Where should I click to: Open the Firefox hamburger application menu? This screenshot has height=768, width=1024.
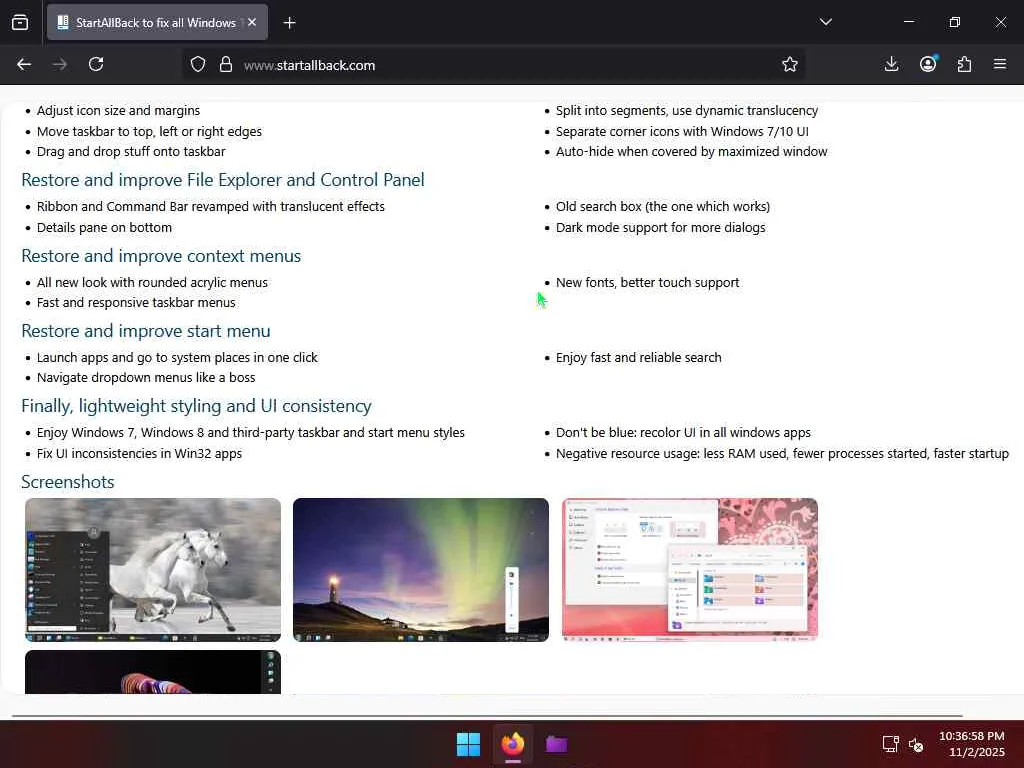coord(1000,64)
